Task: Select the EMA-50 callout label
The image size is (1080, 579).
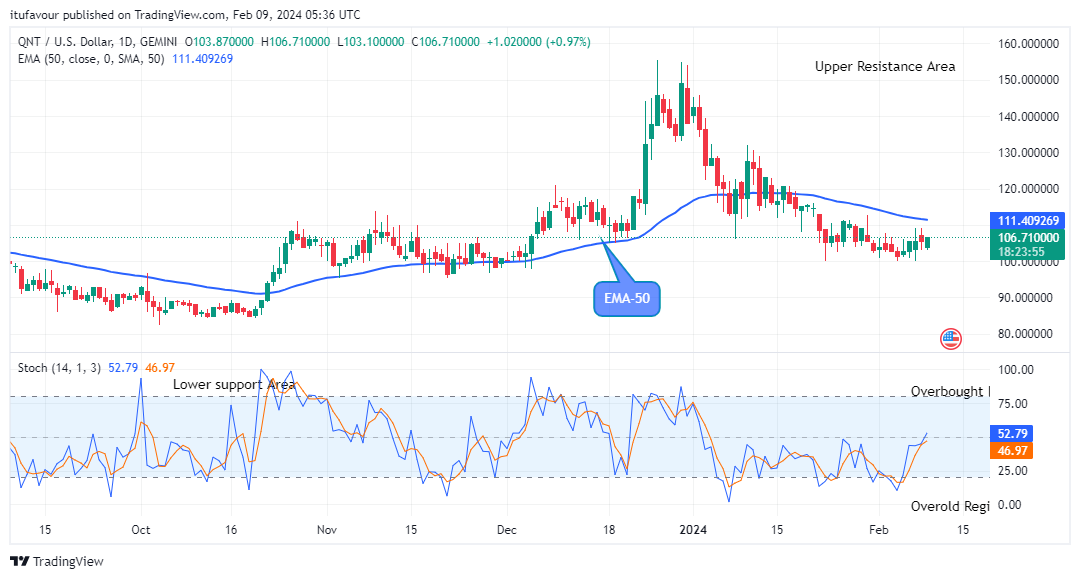Action: pyautogui.click(x=627, y=299)
